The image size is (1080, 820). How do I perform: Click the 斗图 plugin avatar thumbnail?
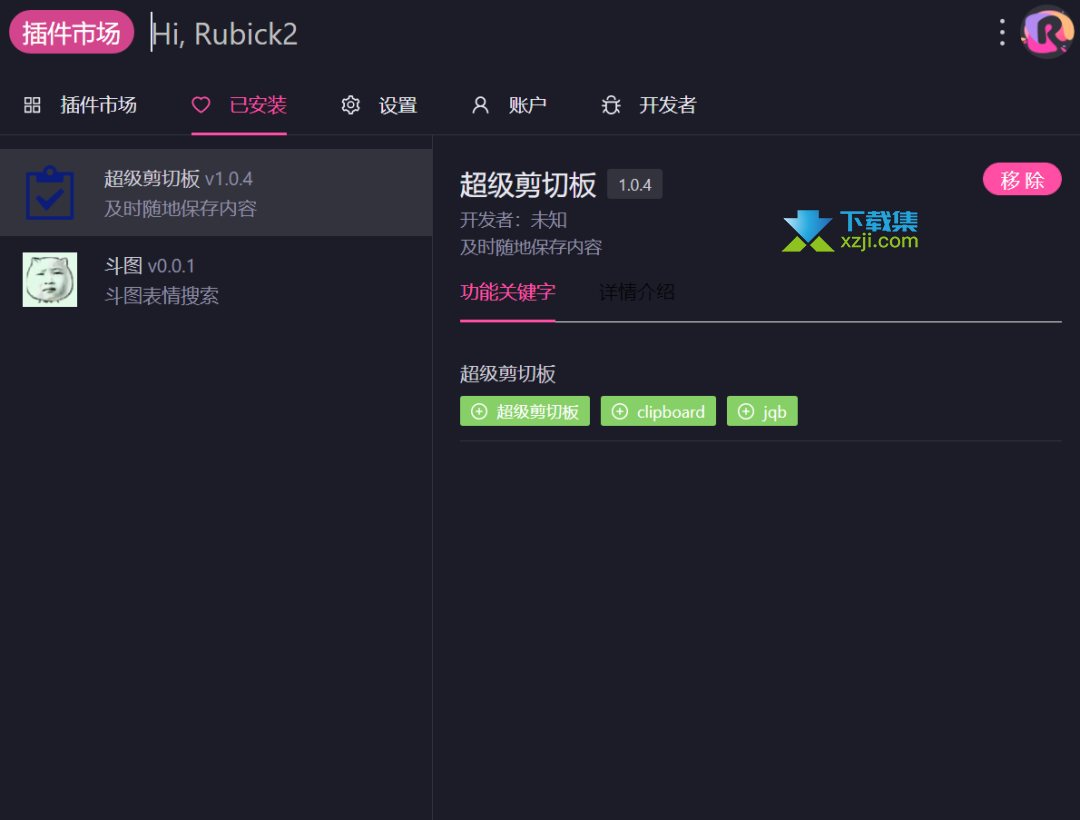click(49, 279)
